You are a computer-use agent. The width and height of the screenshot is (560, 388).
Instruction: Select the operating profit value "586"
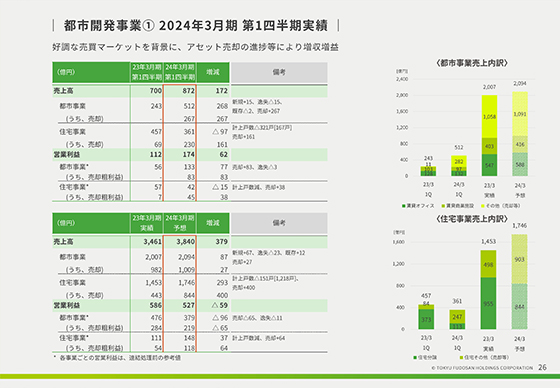156,305
